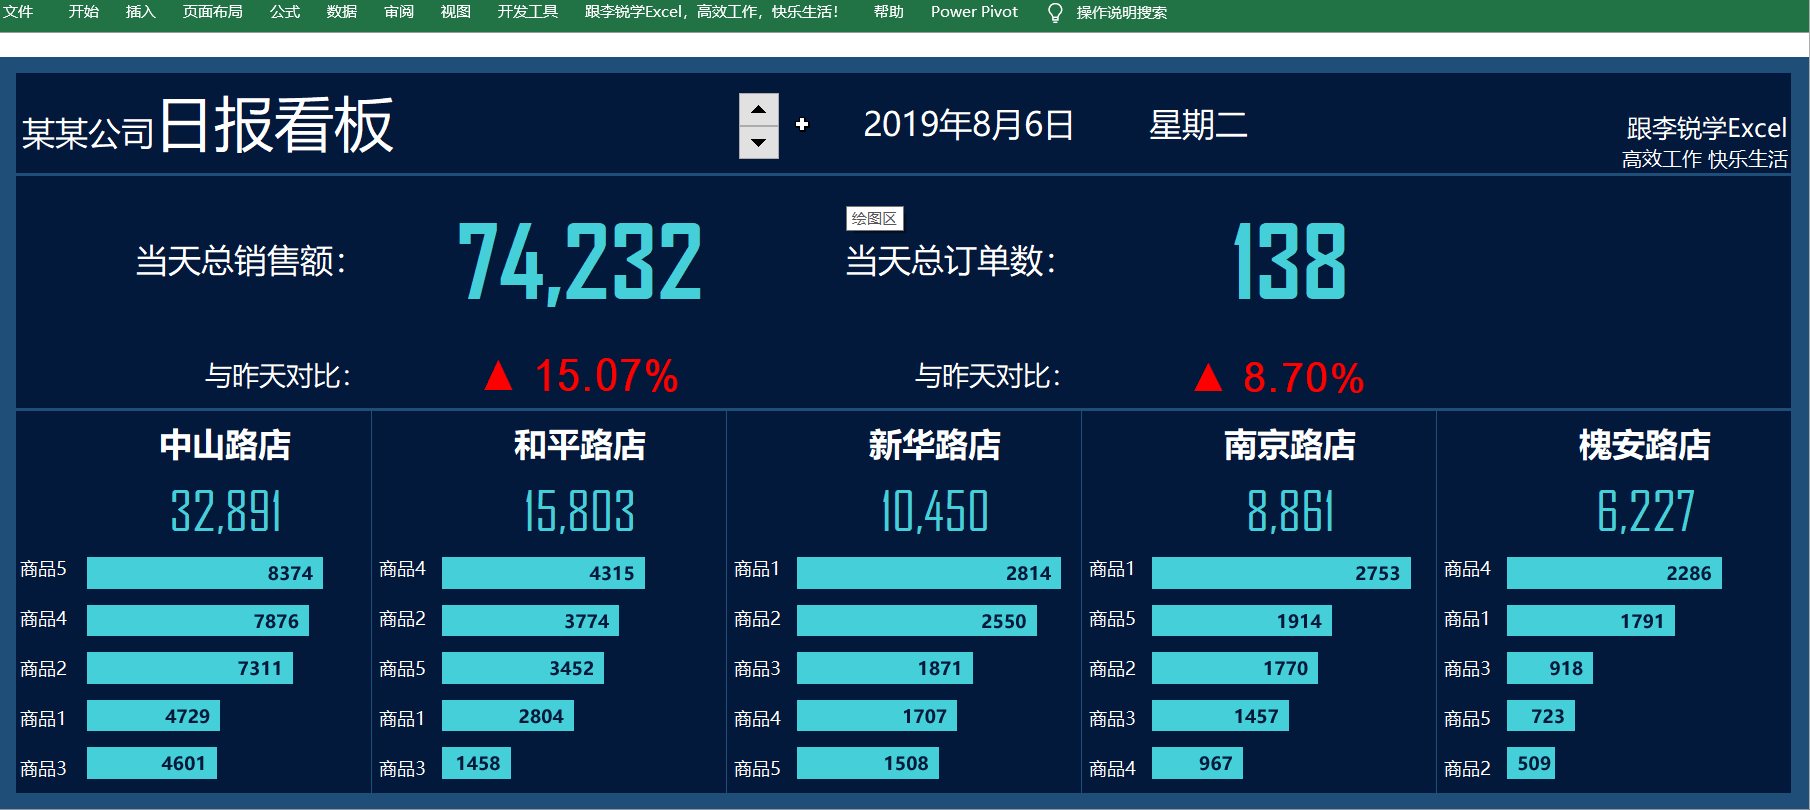
Task: Switch to the 开始 ribbon tab
Action: [84, 12]
